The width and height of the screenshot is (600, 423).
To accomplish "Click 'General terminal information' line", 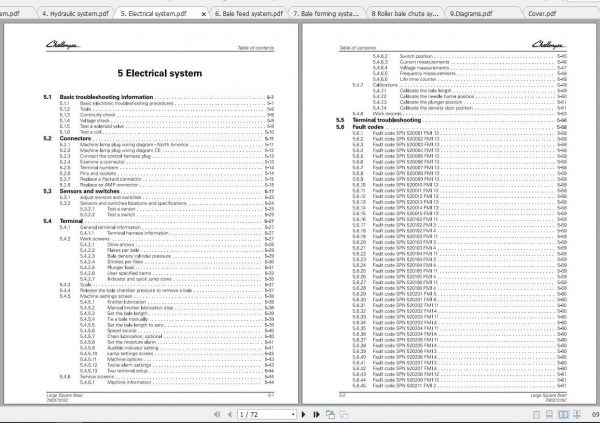I will point(167,227).
